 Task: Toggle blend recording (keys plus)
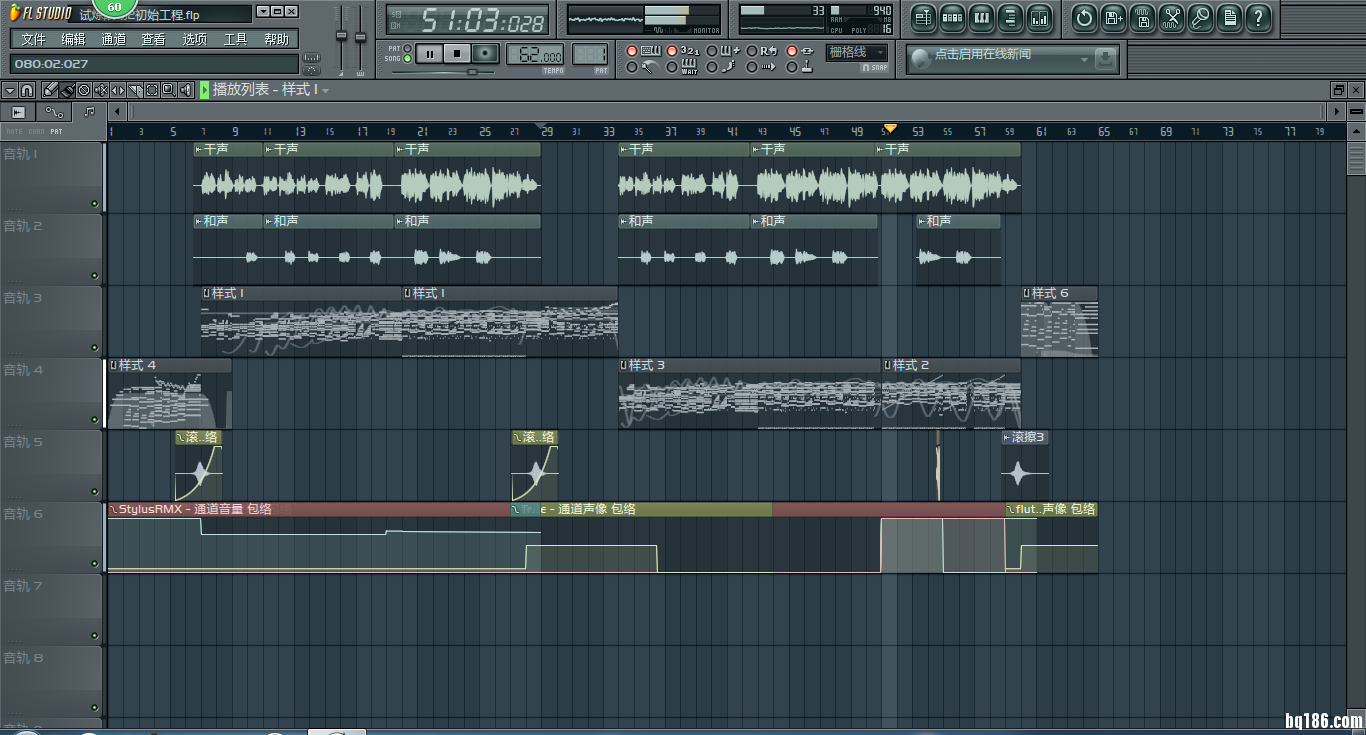click(x=711, y=51)
